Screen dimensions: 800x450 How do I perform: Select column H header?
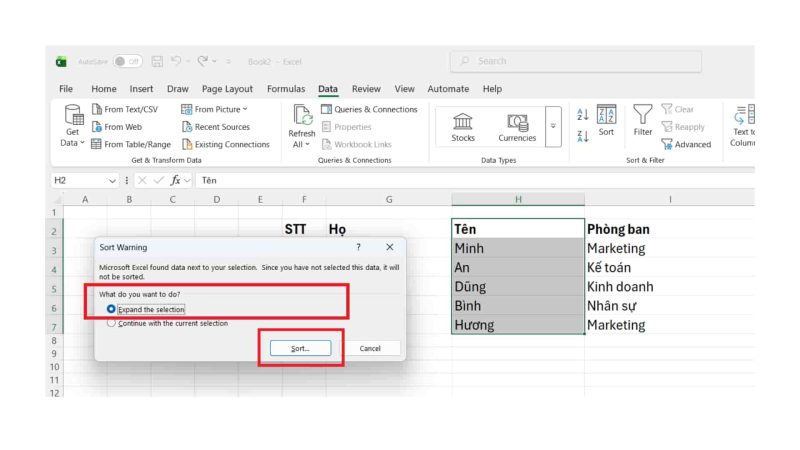point(518,199)
